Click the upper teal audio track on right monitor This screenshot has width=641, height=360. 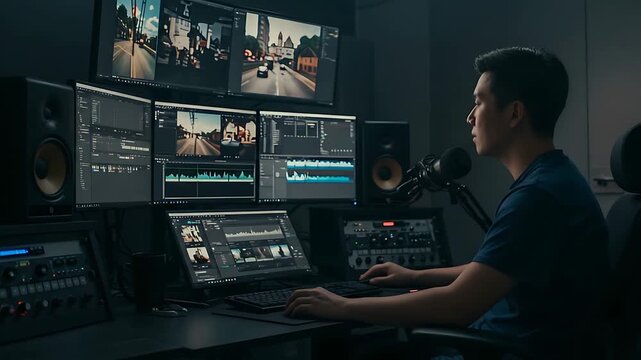[320, 164]
